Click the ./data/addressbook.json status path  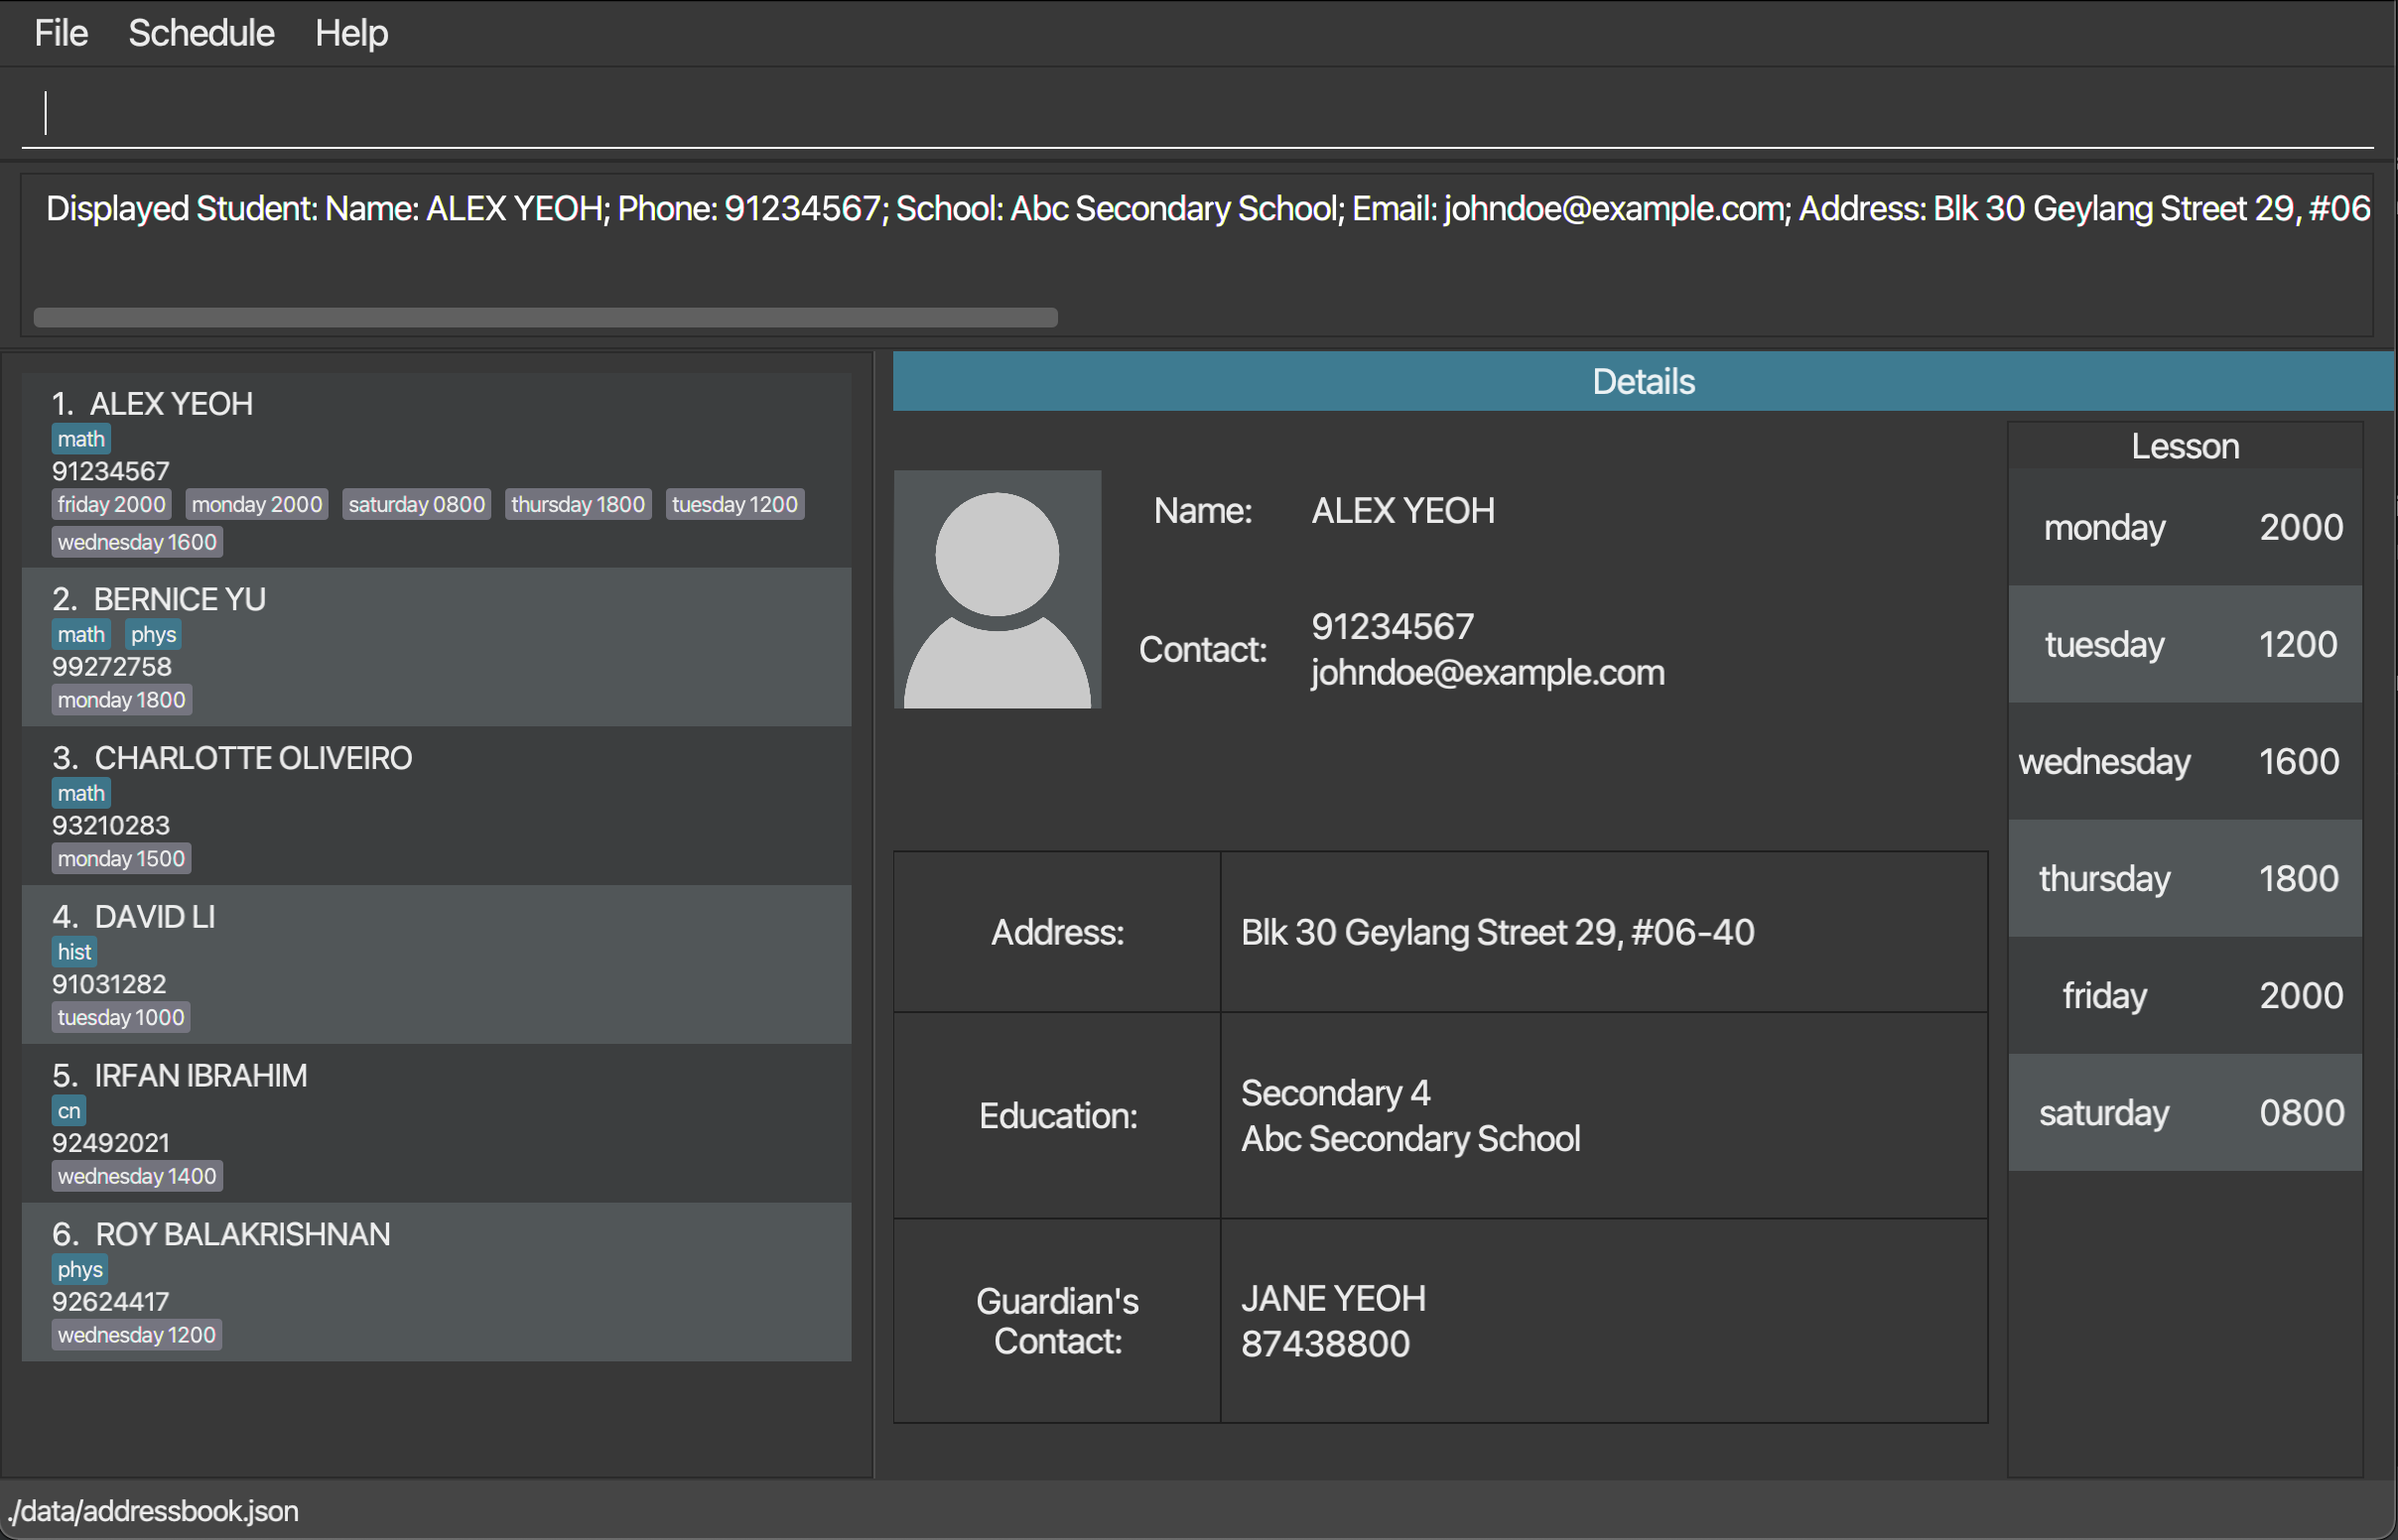click(x=153, y=1510)
